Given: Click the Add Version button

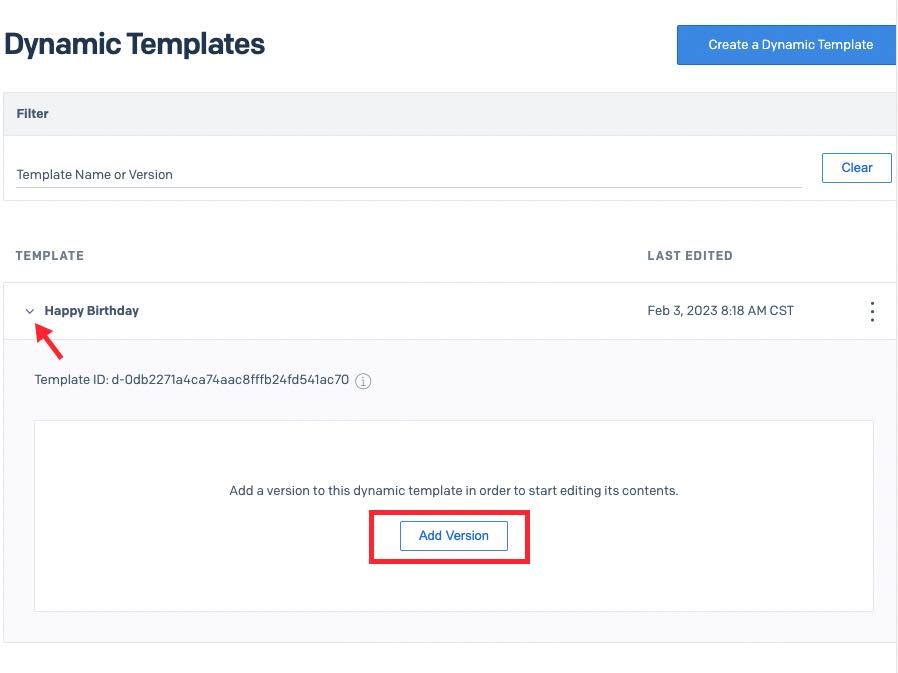Looking at the screenshot, I should (x=453, y=536).
